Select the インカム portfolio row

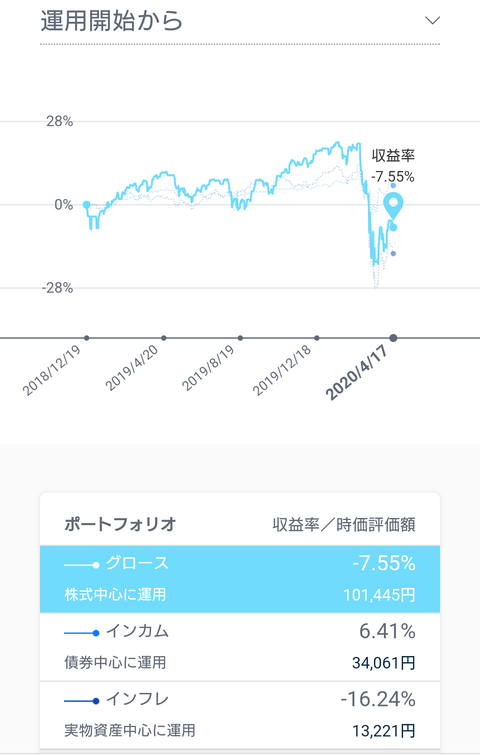point(240,647)
